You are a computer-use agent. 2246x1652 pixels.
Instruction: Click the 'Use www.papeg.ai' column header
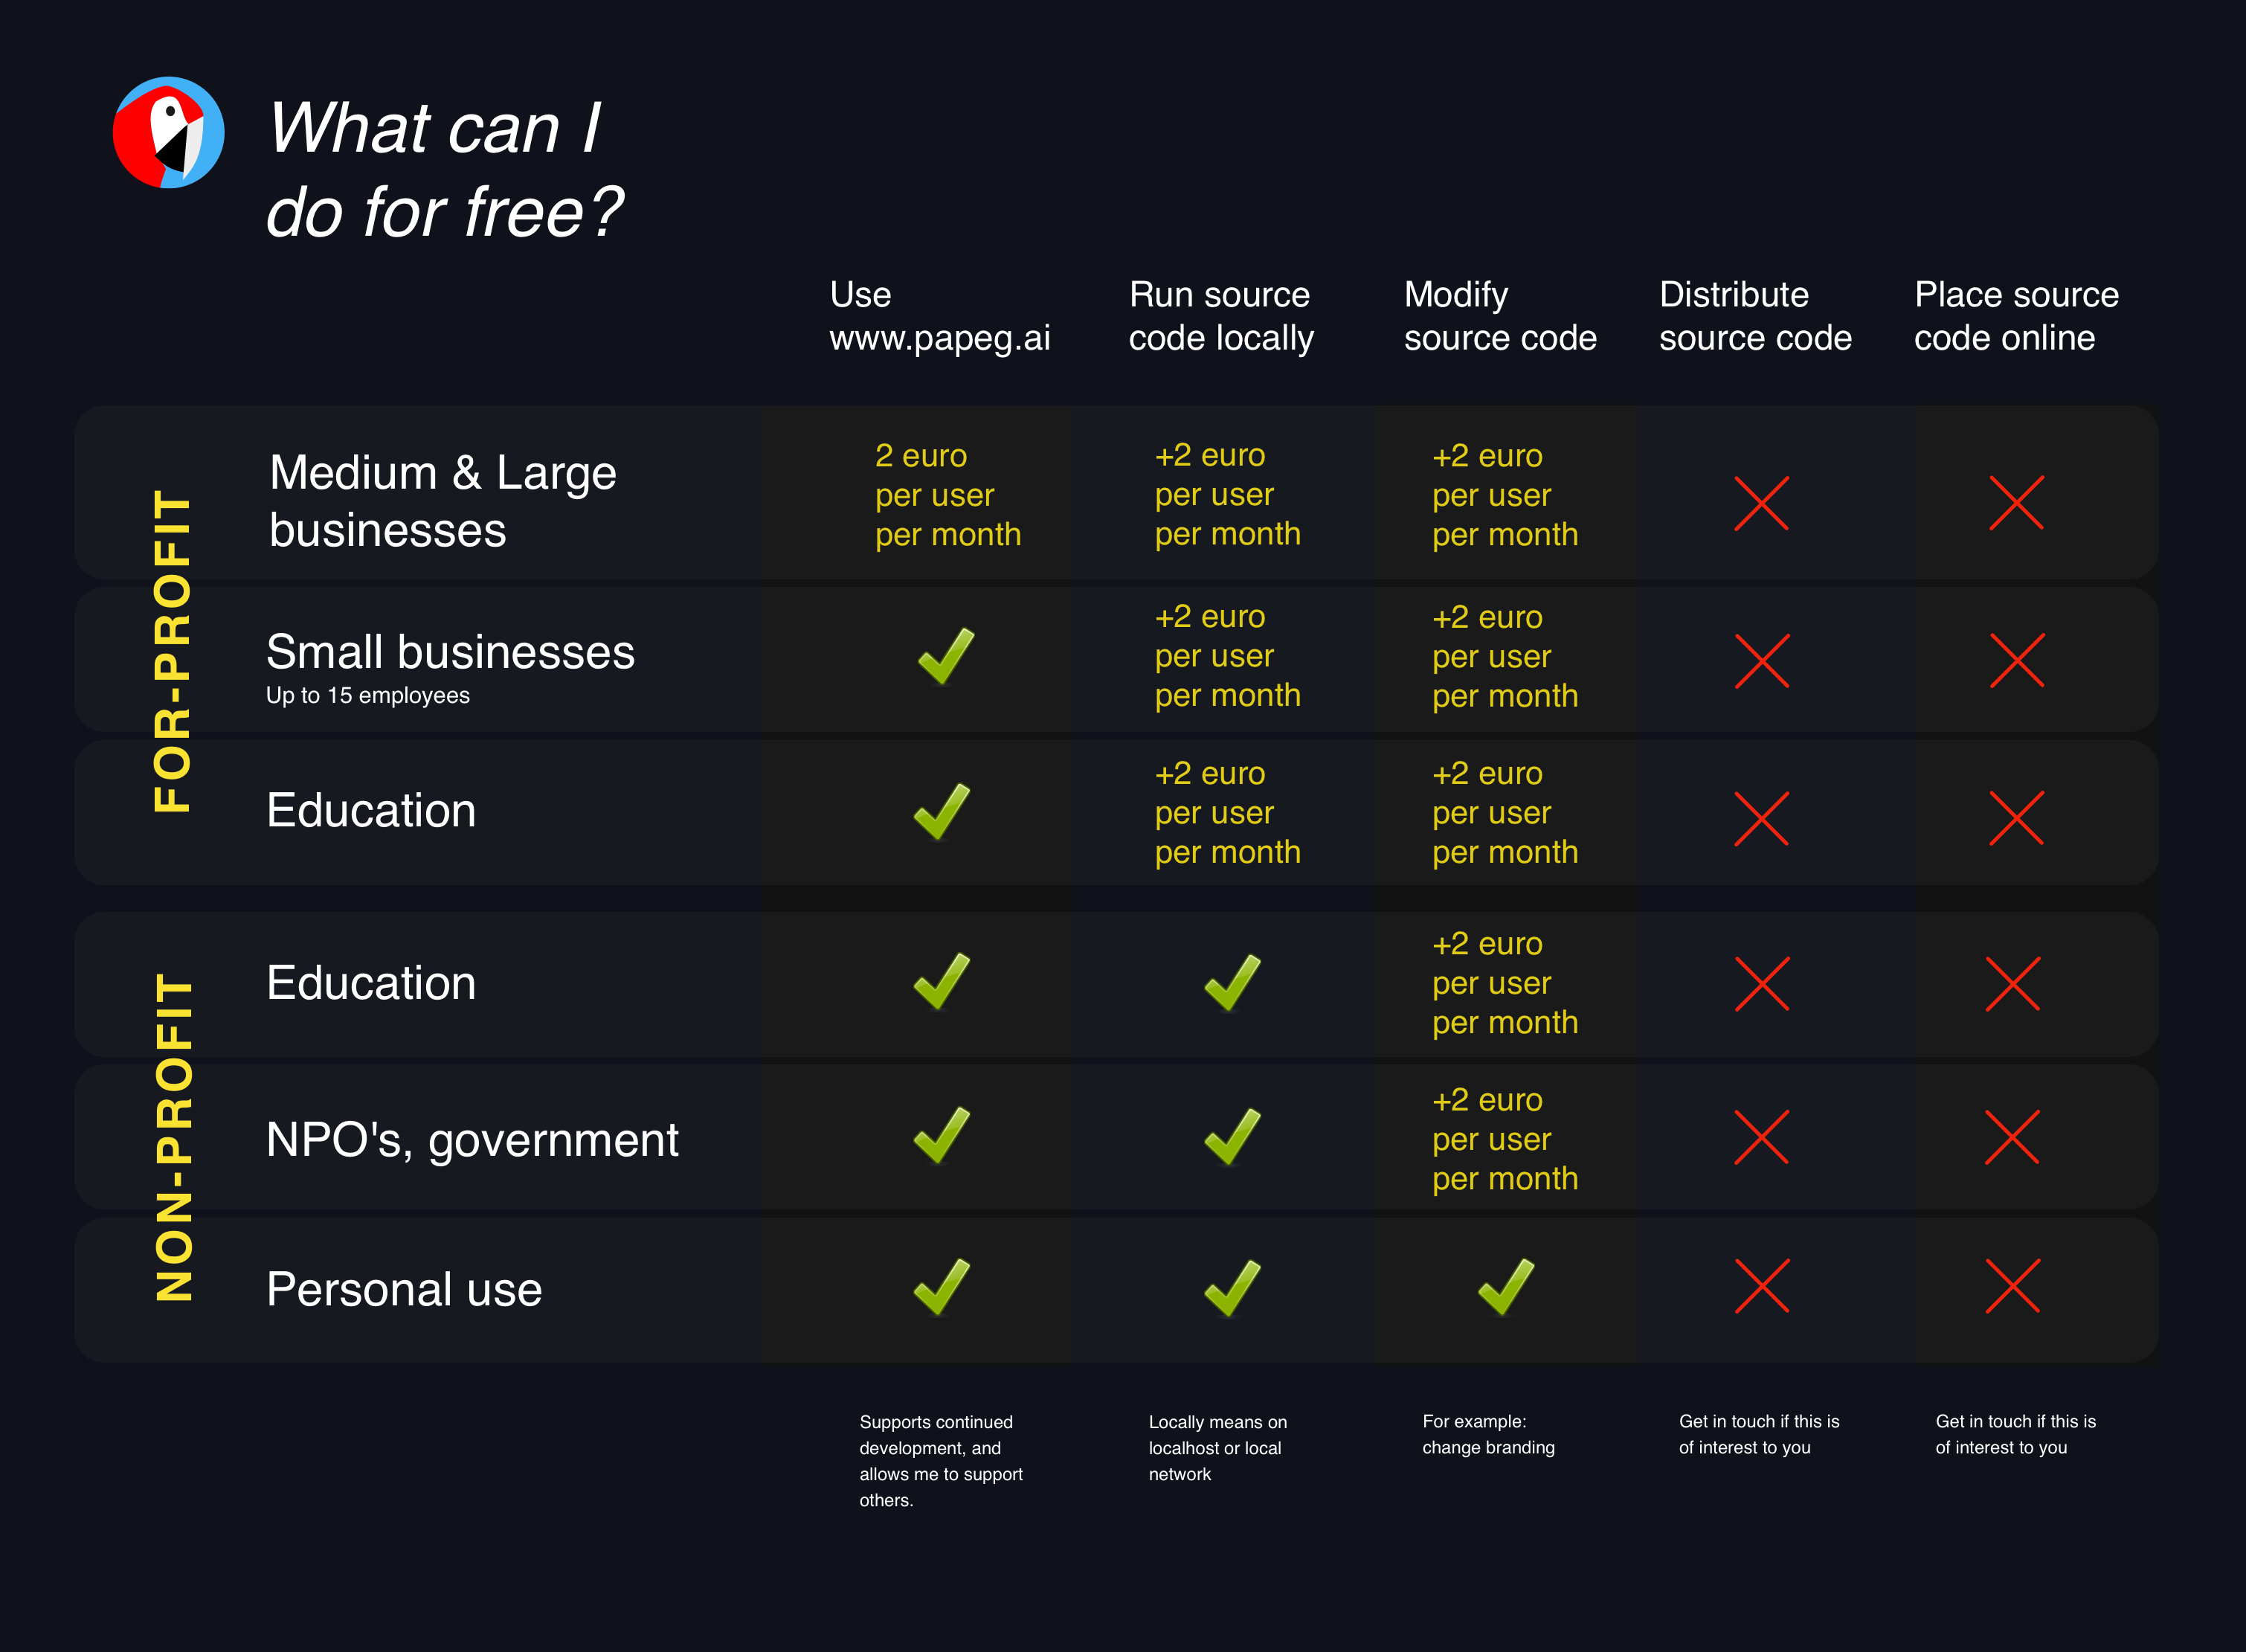pyautogui.click(x=939, y=316)
